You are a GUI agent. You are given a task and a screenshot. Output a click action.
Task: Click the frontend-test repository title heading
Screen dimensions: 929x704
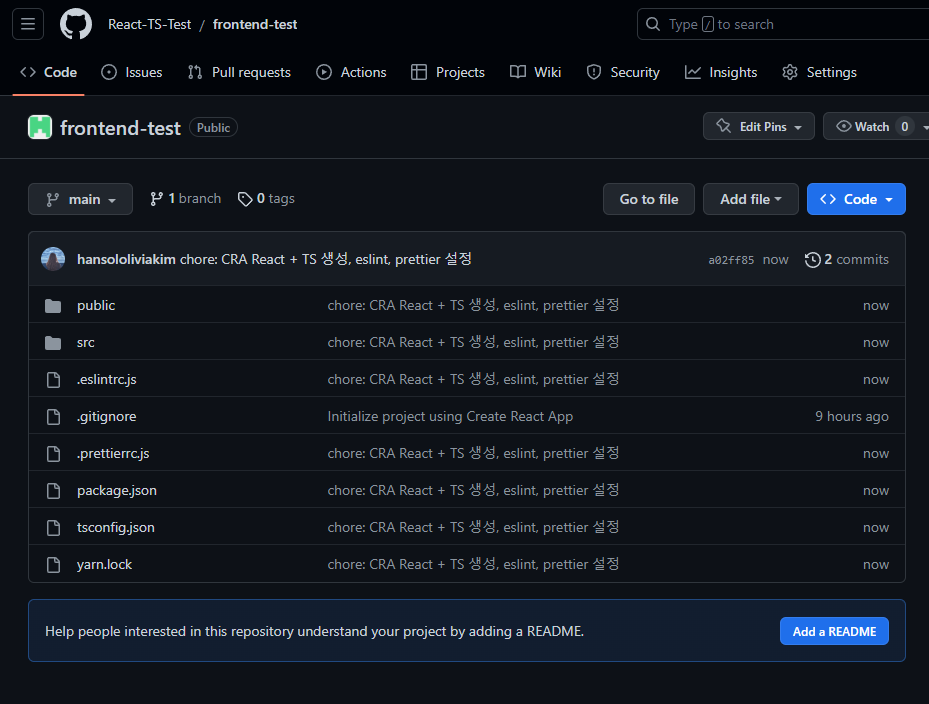(x=120, y=128)
